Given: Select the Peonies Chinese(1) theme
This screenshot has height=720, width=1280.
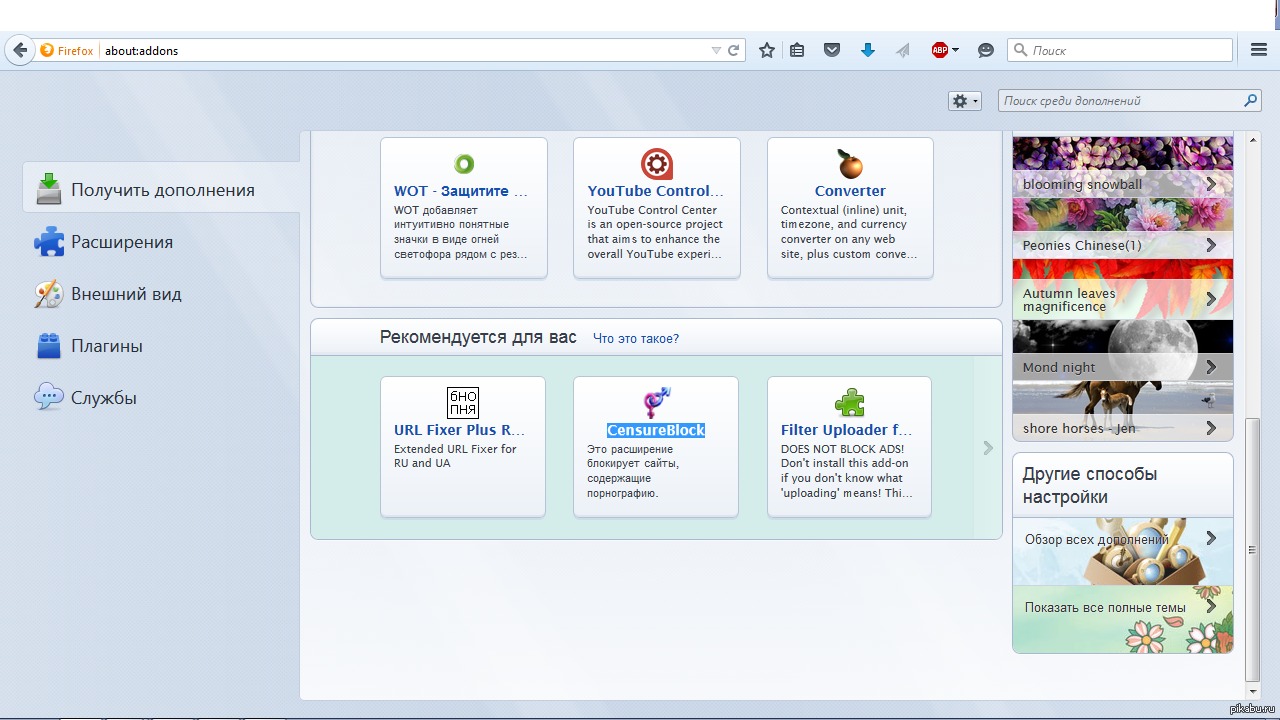Looking at the screenshot, I should 1122,228.
